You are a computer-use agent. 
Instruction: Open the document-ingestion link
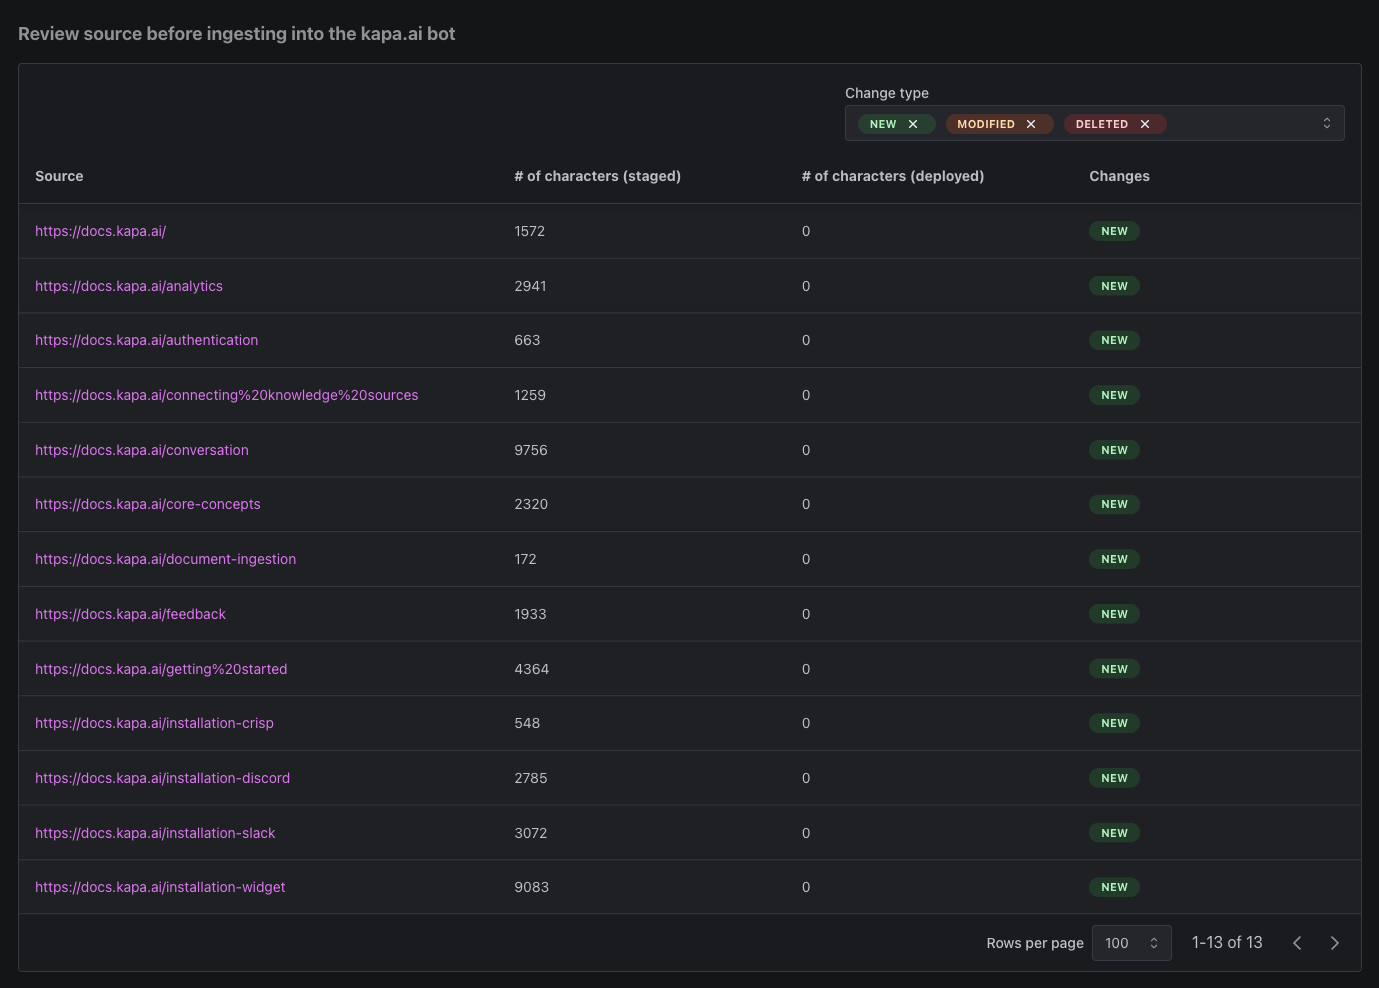point(166,559)
